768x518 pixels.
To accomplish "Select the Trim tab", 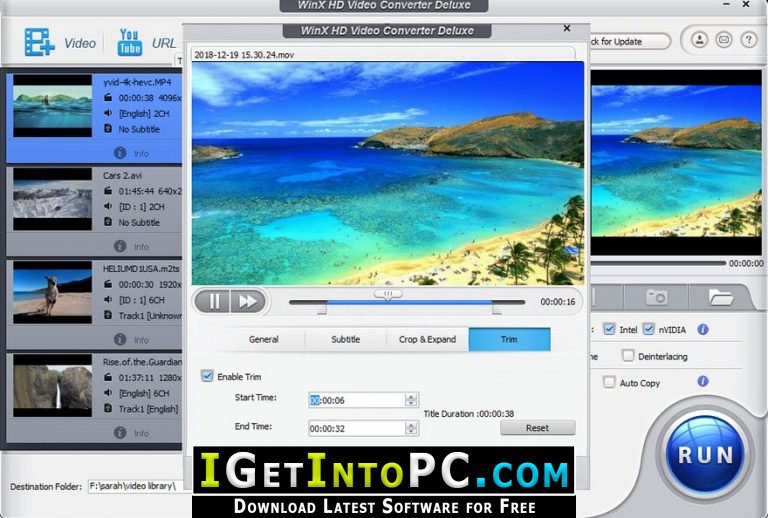I will 509,339.
